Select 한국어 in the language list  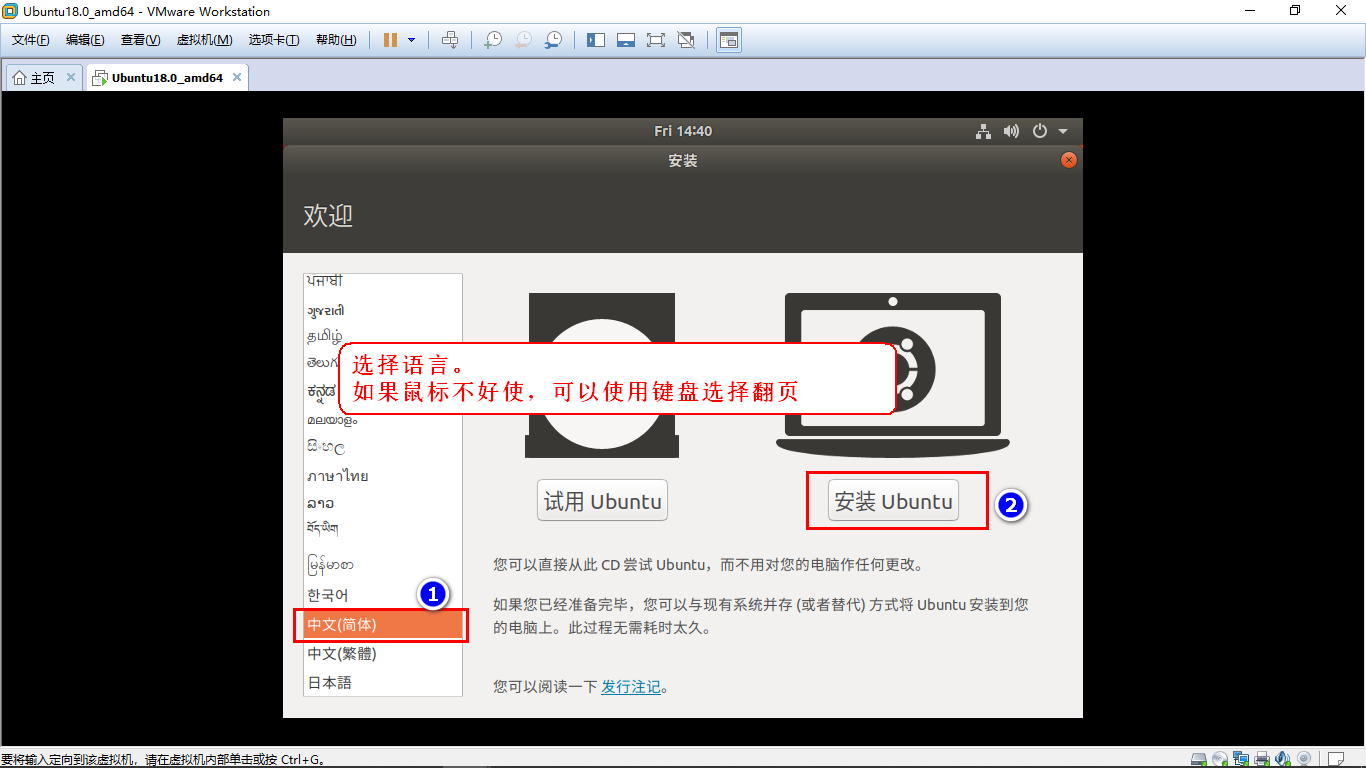(384, 595)
